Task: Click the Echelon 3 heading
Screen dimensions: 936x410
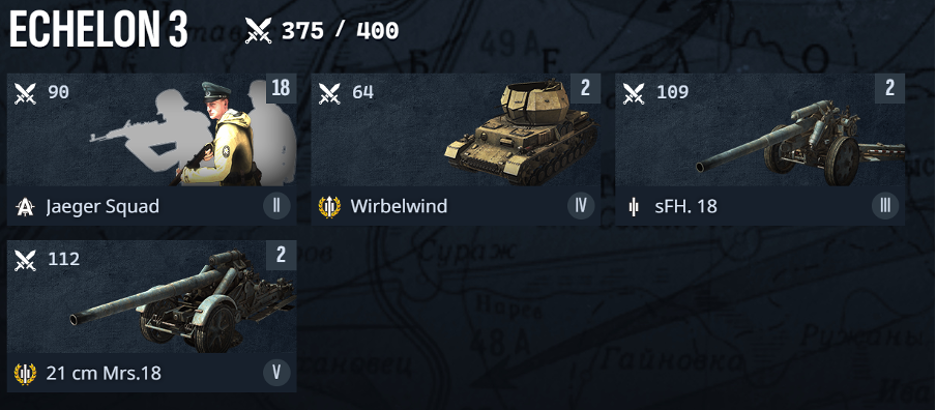Action: (x=98, y=30)
